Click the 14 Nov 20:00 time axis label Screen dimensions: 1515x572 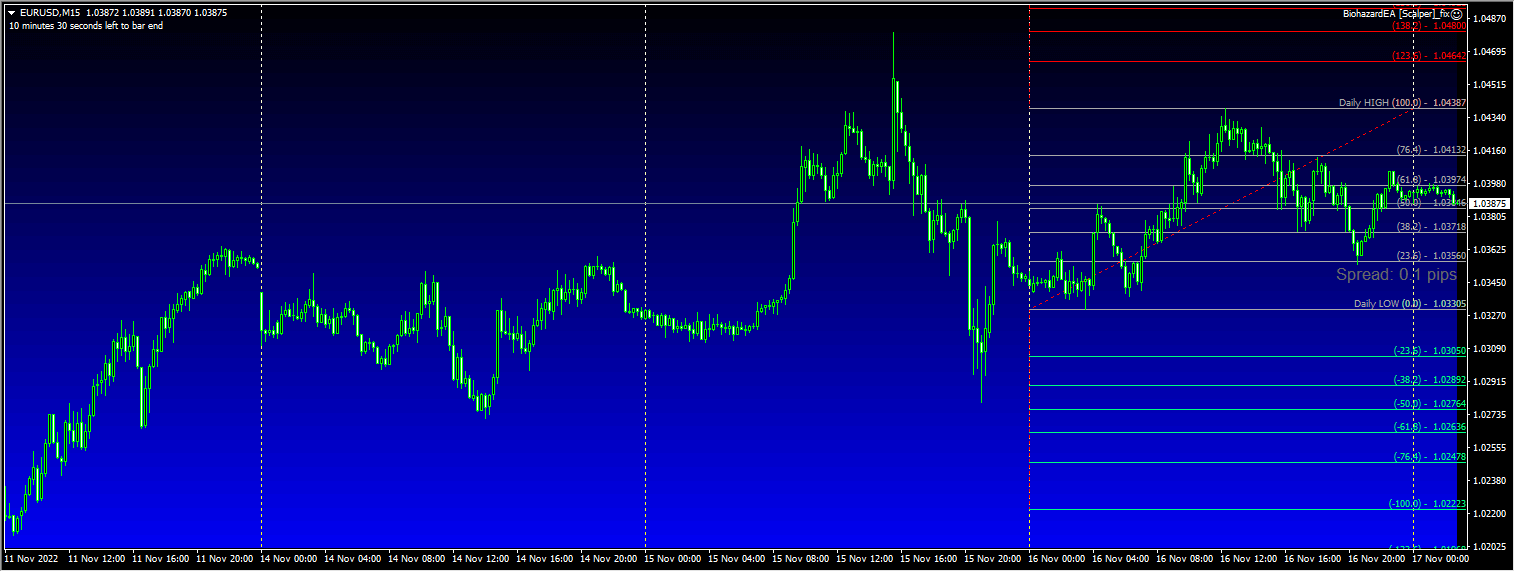point(610,559)
